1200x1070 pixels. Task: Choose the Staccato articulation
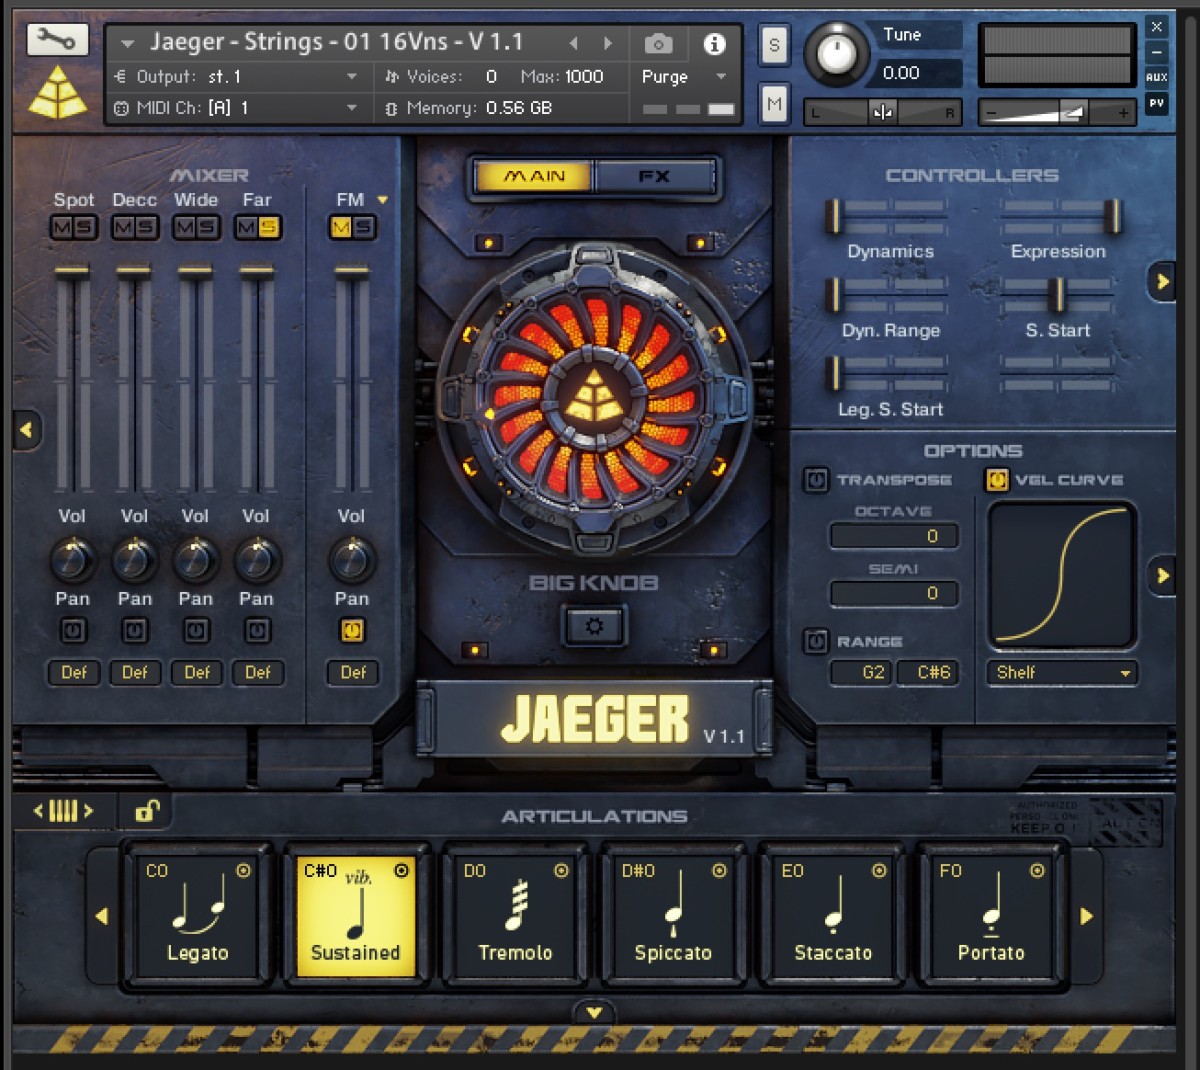[832, 915]
